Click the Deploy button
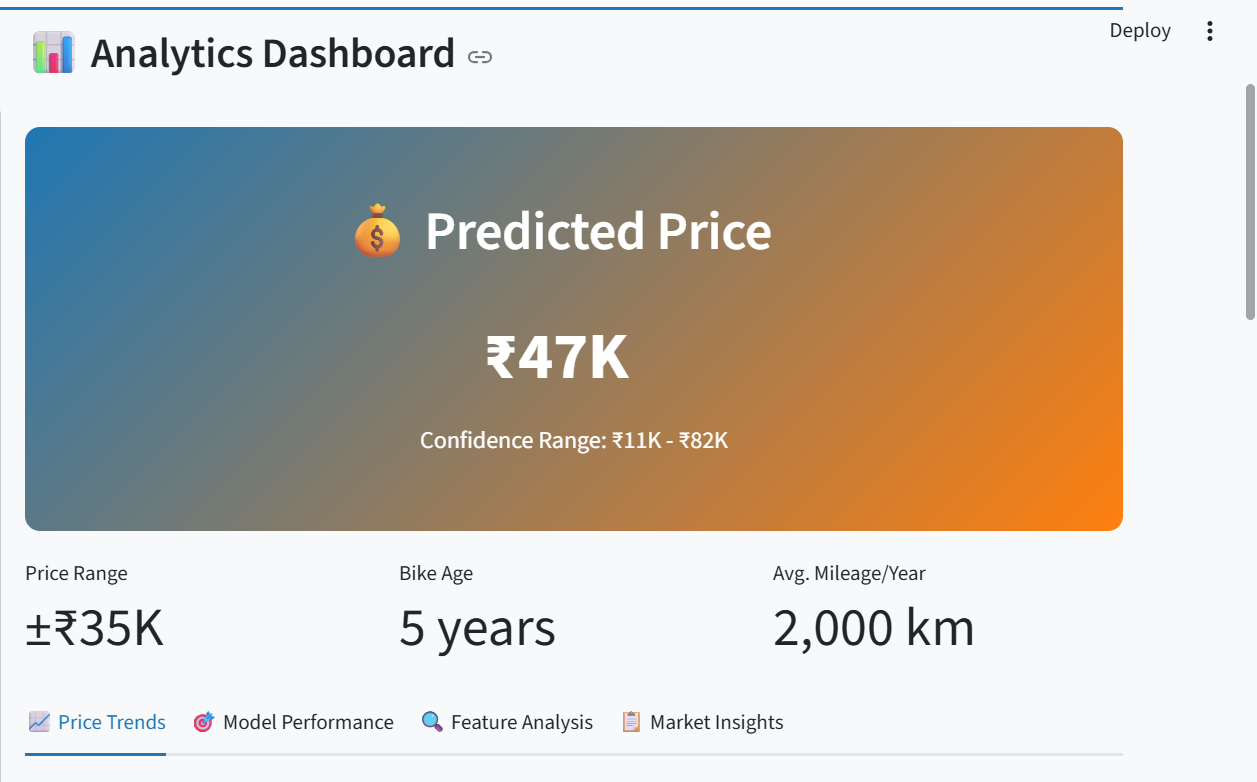This screenshot has height=782, width=1257. pyautogui.click(x=1140, y=31)
